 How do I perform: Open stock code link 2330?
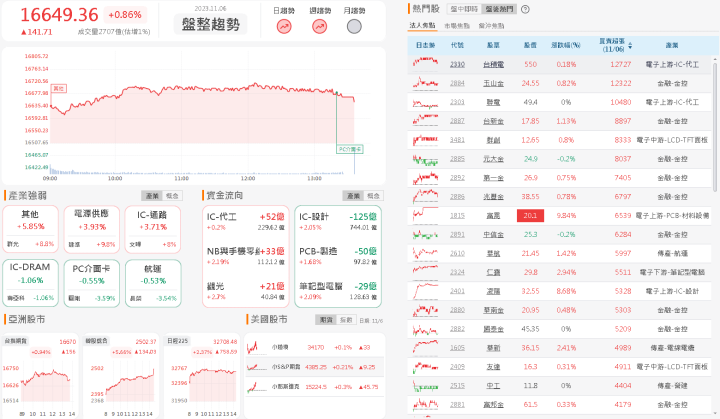pyautogui.click(x=457, y=64)
